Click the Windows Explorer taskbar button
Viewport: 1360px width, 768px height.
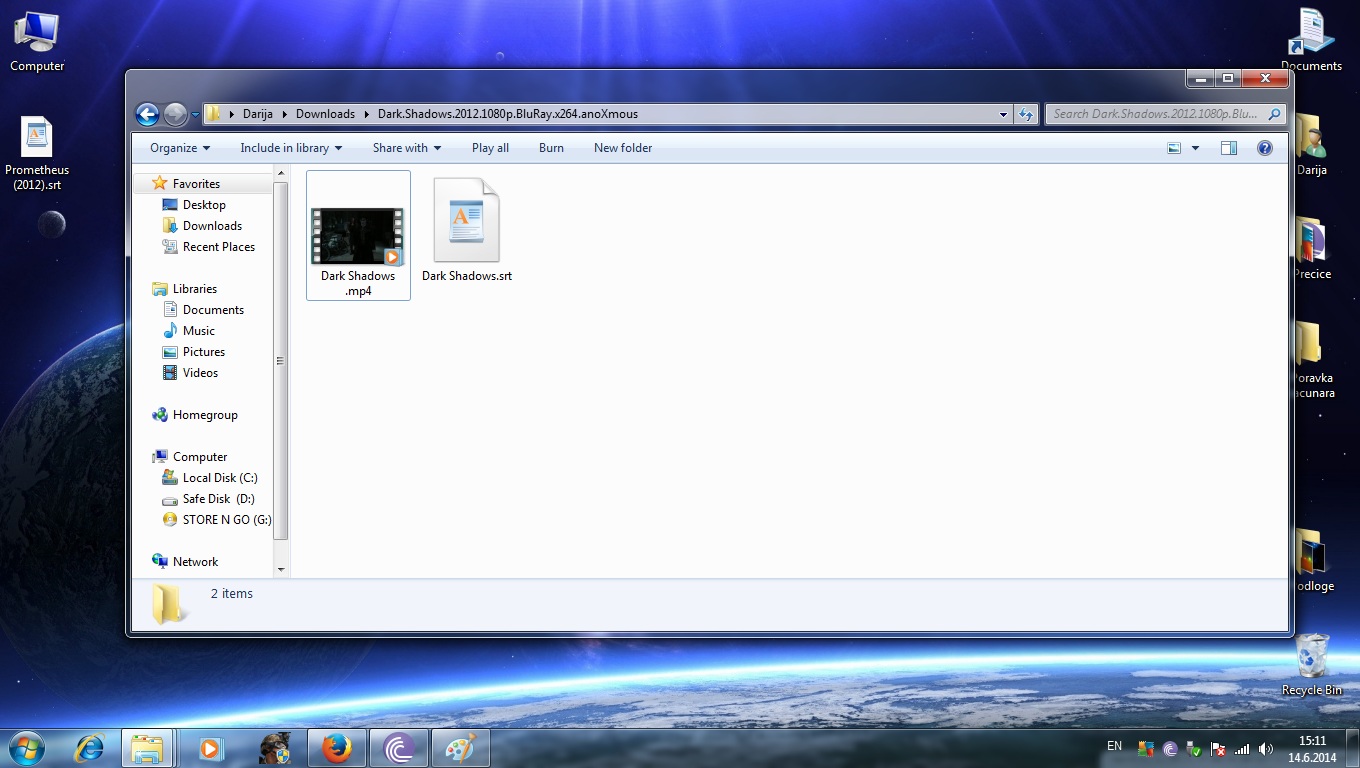coord(148,748)
